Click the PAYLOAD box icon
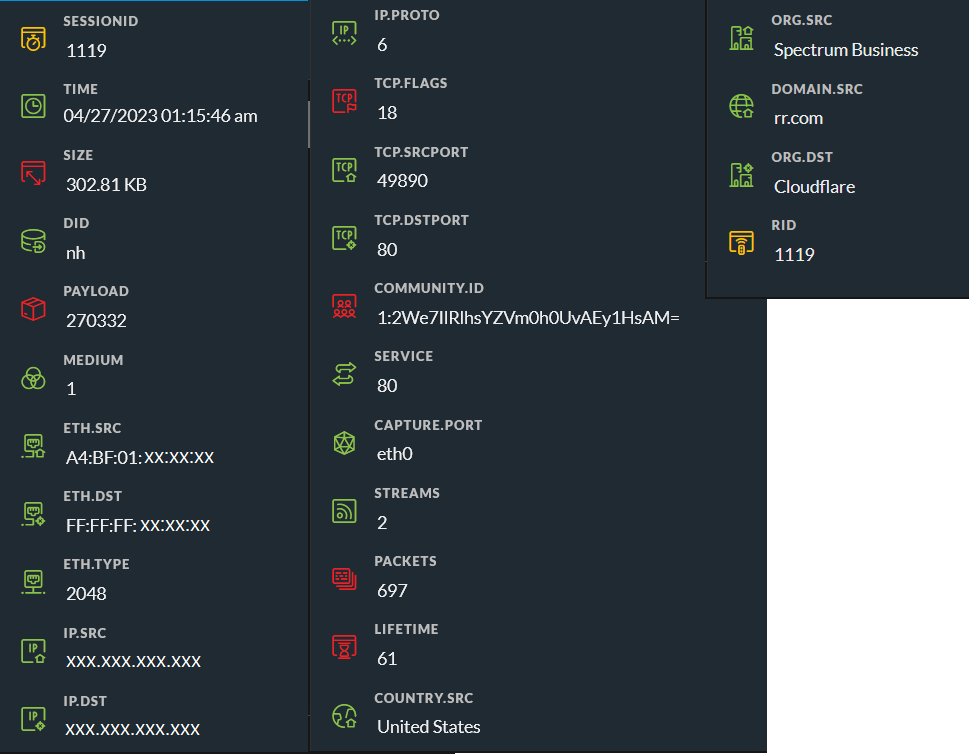Viewport: 969px width, 754px height. (34, 309)
